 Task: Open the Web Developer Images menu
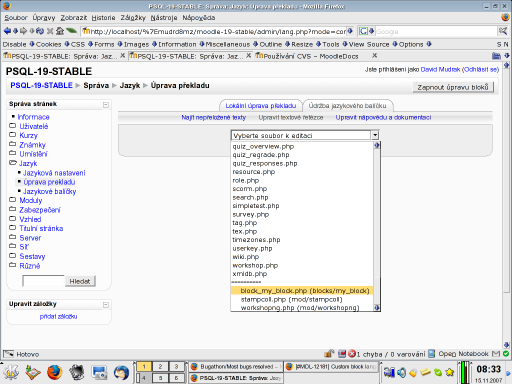click(136, 44)
